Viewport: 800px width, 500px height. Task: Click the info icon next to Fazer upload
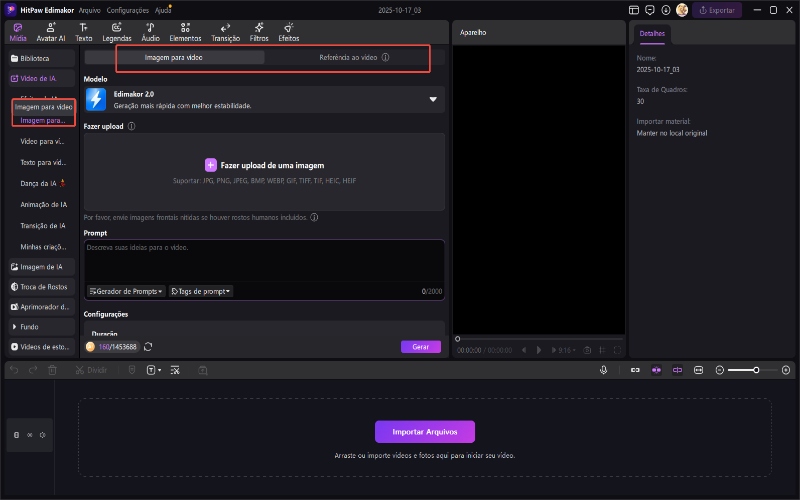132,126
